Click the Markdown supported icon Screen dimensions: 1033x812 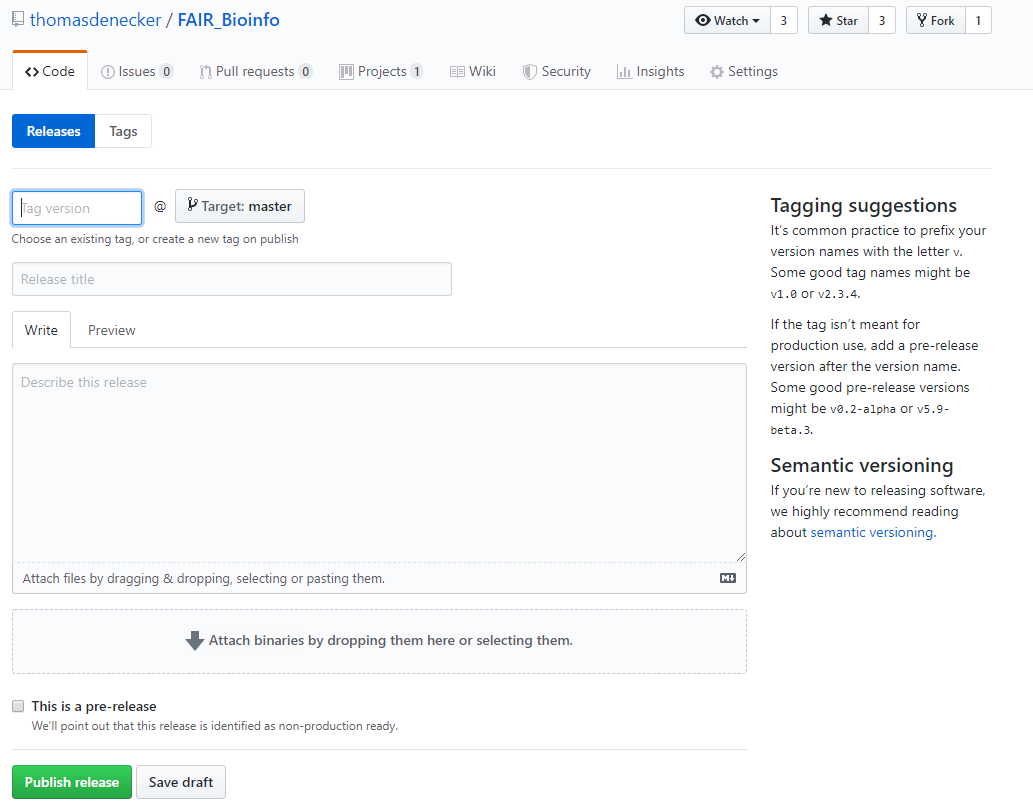pos(727,578)
